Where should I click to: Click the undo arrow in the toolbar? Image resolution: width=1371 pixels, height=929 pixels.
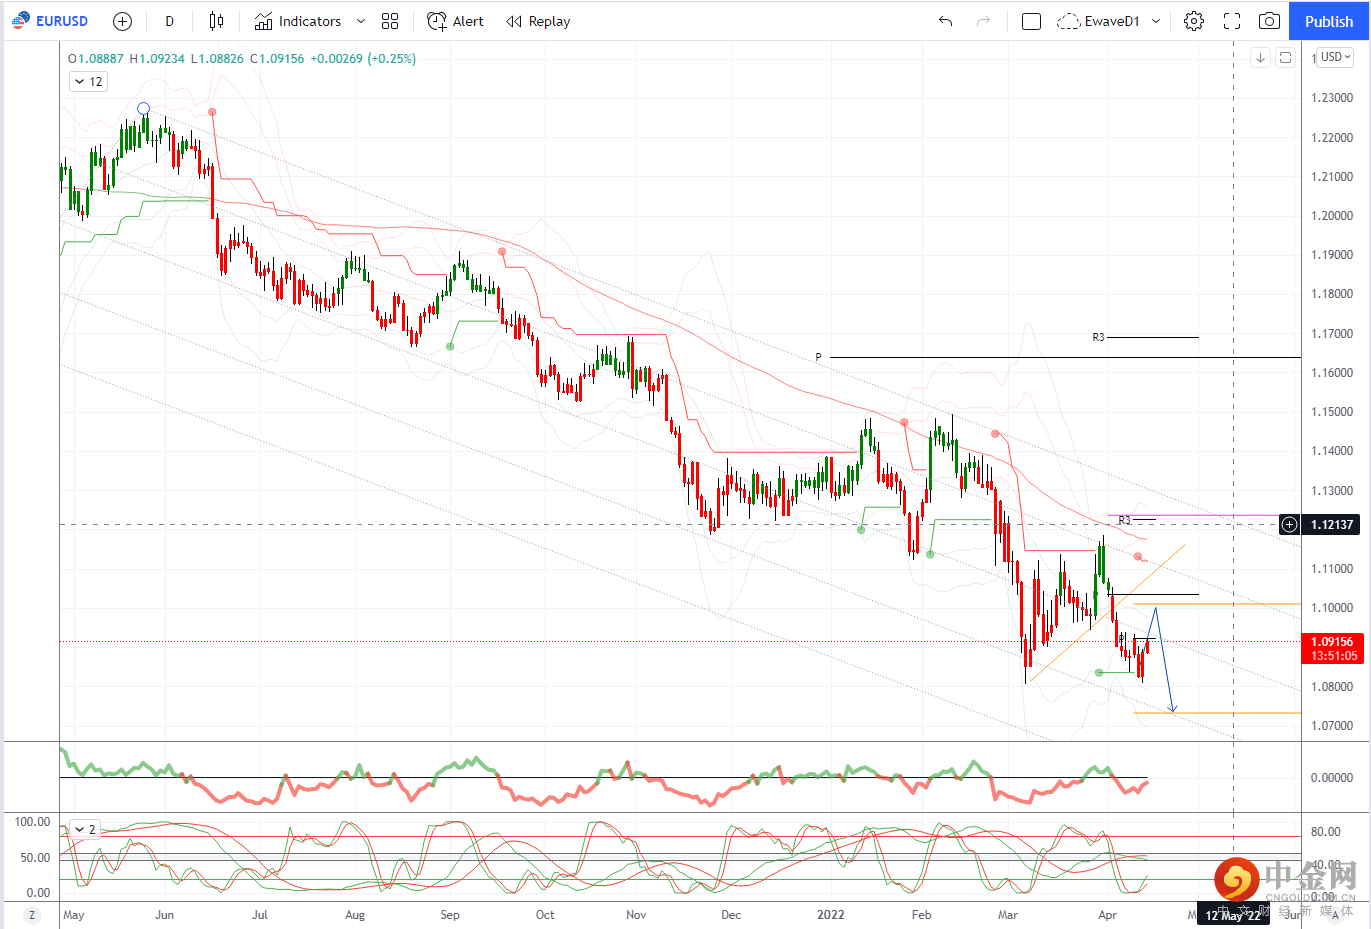(945, 21)
